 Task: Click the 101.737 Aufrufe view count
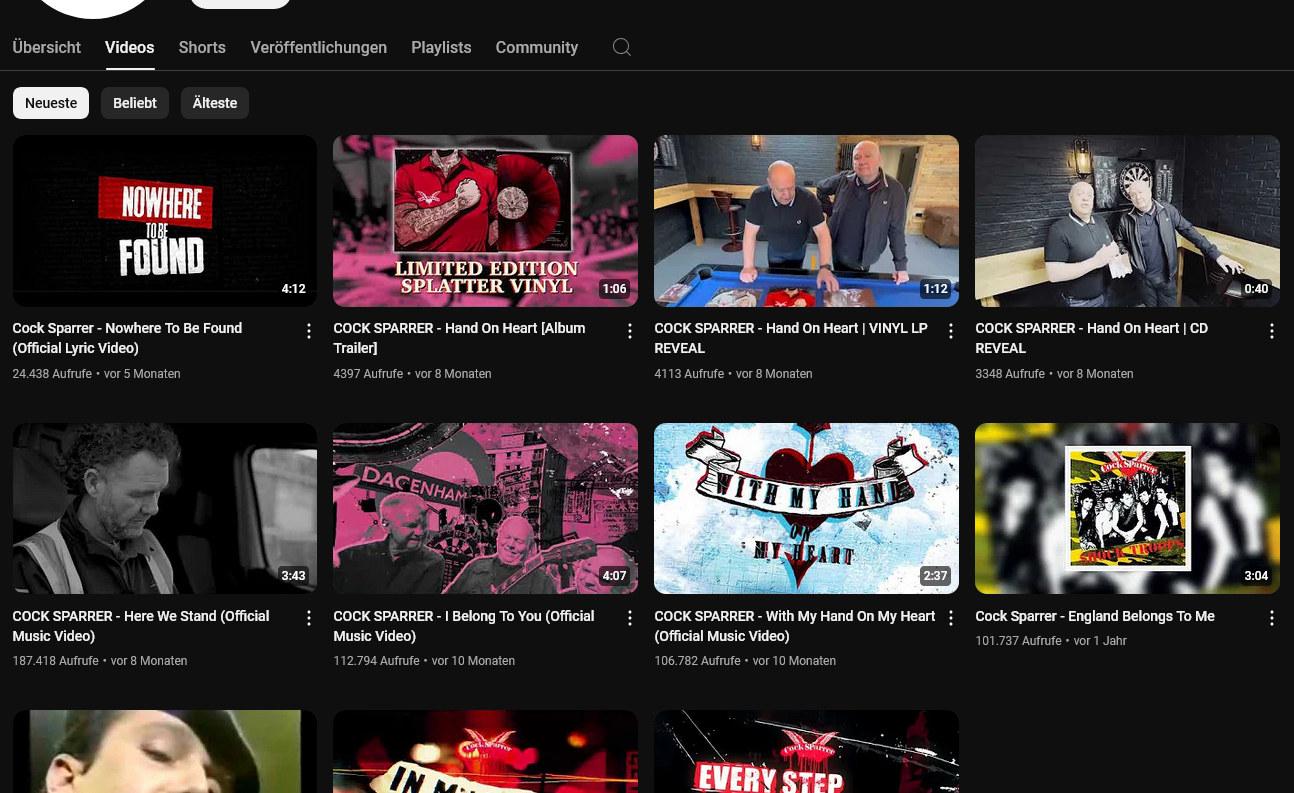(1018, 641)
